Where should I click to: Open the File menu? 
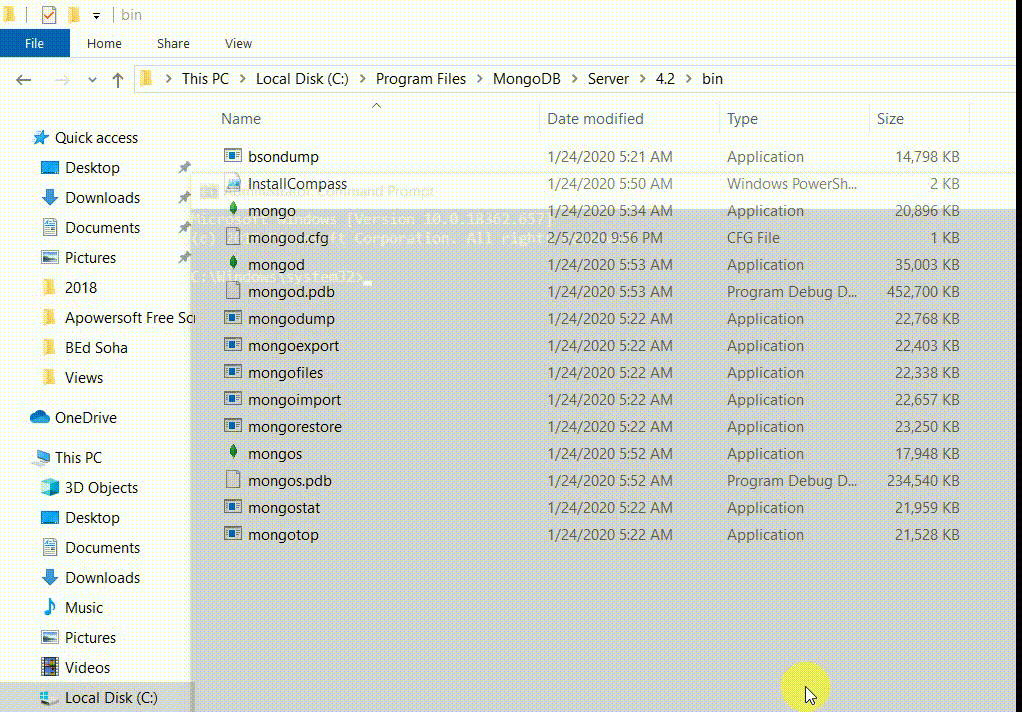point(34,44)
